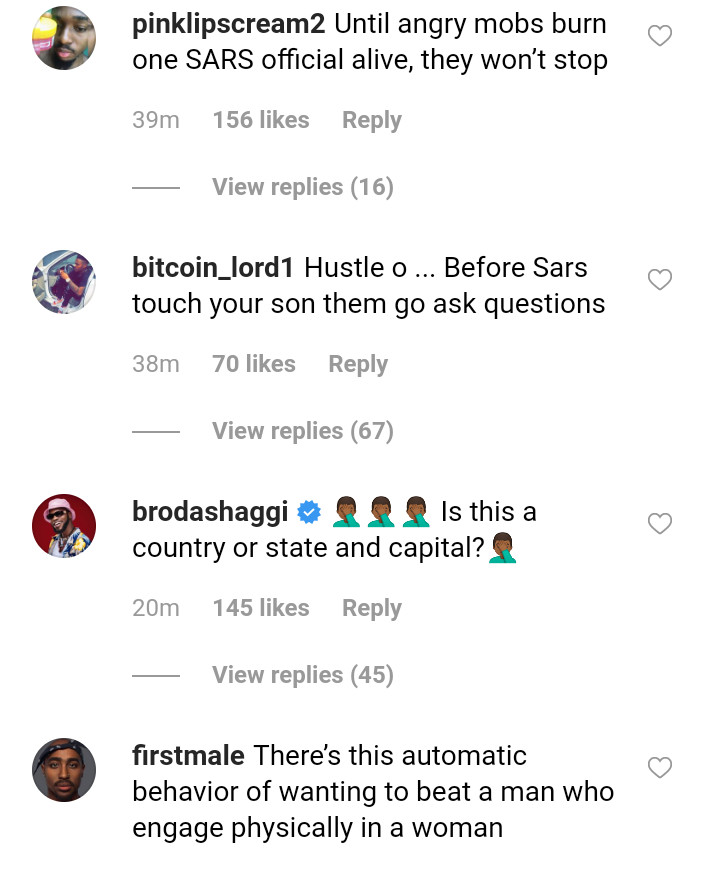Heart the firstmale comment
The height and width of the screenshot is (880, 720).
click(x=659, y=768)
